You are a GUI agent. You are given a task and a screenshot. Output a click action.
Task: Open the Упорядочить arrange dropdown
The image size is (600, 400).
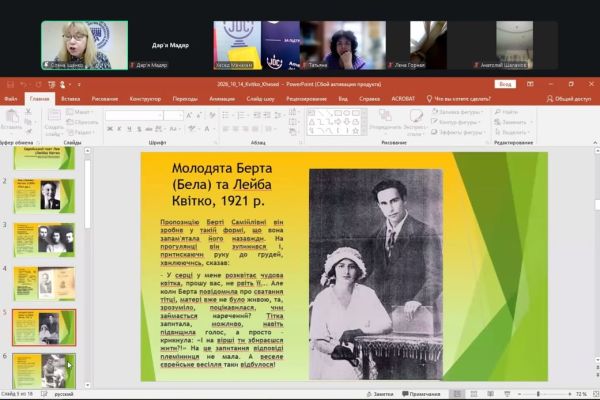click(x=385, y=121)
